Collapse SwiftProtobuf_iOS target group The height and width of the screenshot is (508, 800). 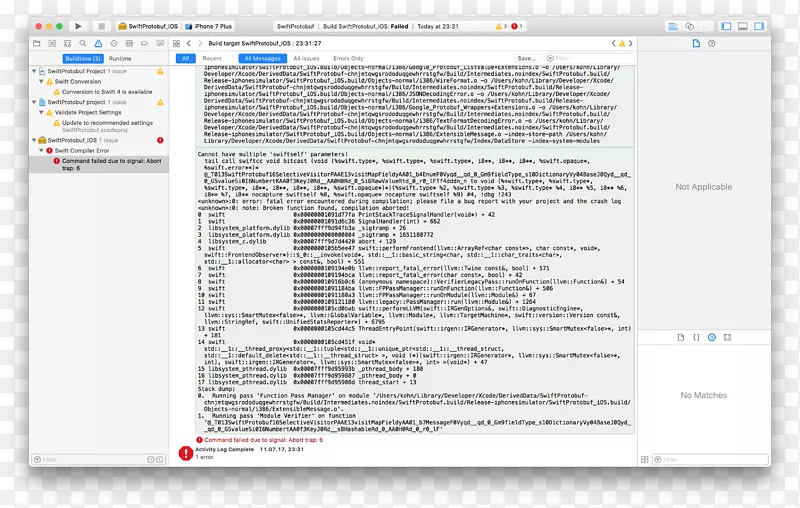click(x=34, y=140)
